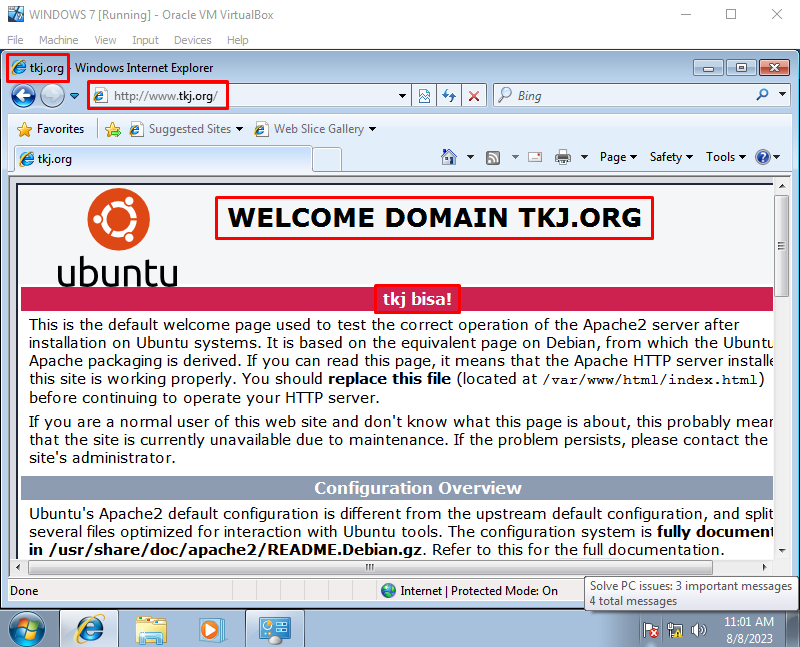The height and width of the screenshot is (647, 800).
Task: Open Web Slice Gallery link
Action: tap(315, 129)
